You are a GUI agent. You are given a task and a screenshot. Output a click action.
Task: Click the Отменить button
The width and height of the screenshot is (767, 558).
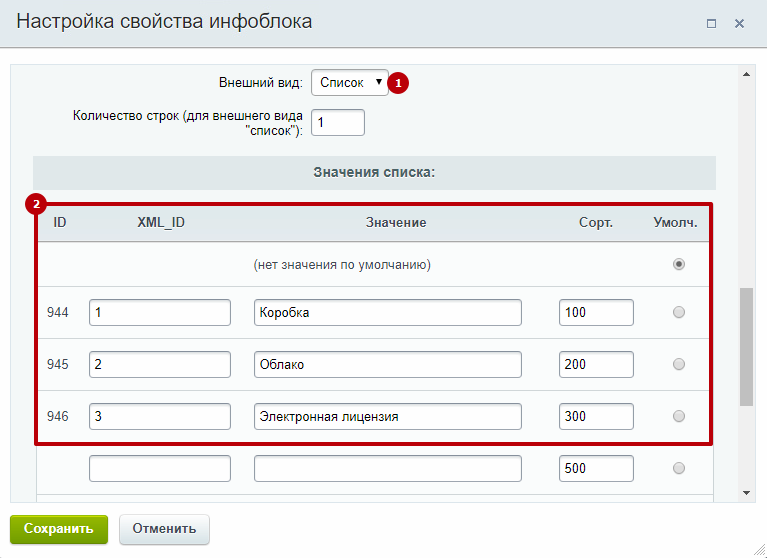[164, 528]
